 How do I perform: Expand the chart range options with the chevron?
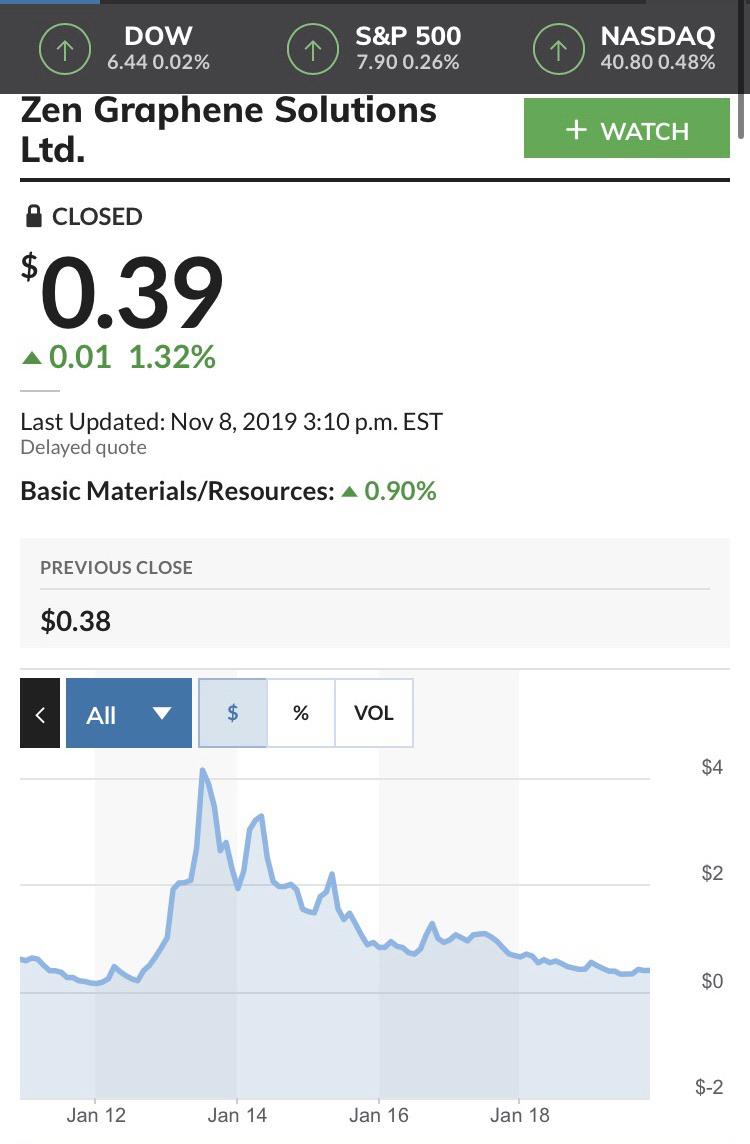[x=161, y=713]
